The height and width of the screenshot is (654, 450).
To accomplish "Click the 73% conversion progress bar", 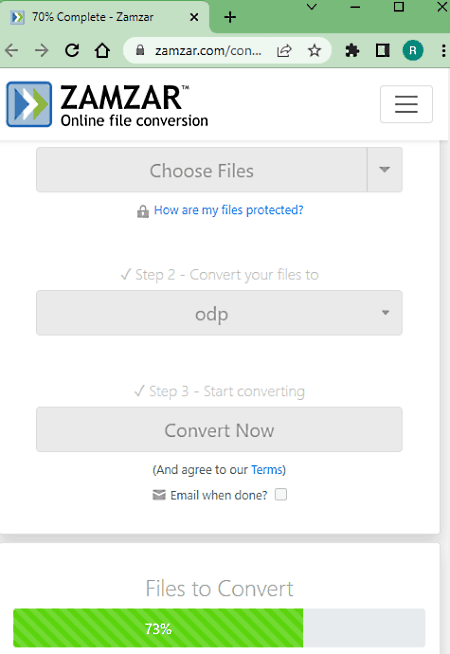I will pos(219,628).
